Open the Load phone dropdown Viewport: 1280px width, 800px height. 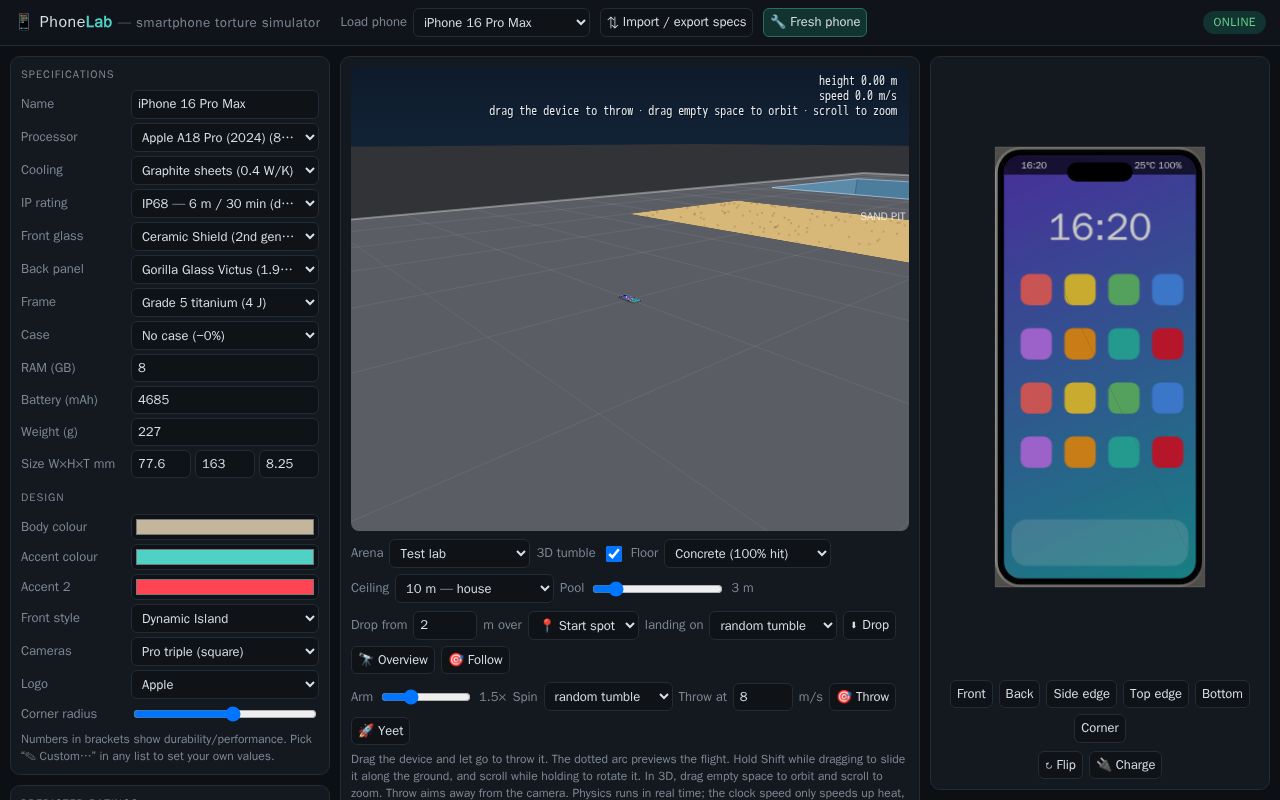[501, 22]
